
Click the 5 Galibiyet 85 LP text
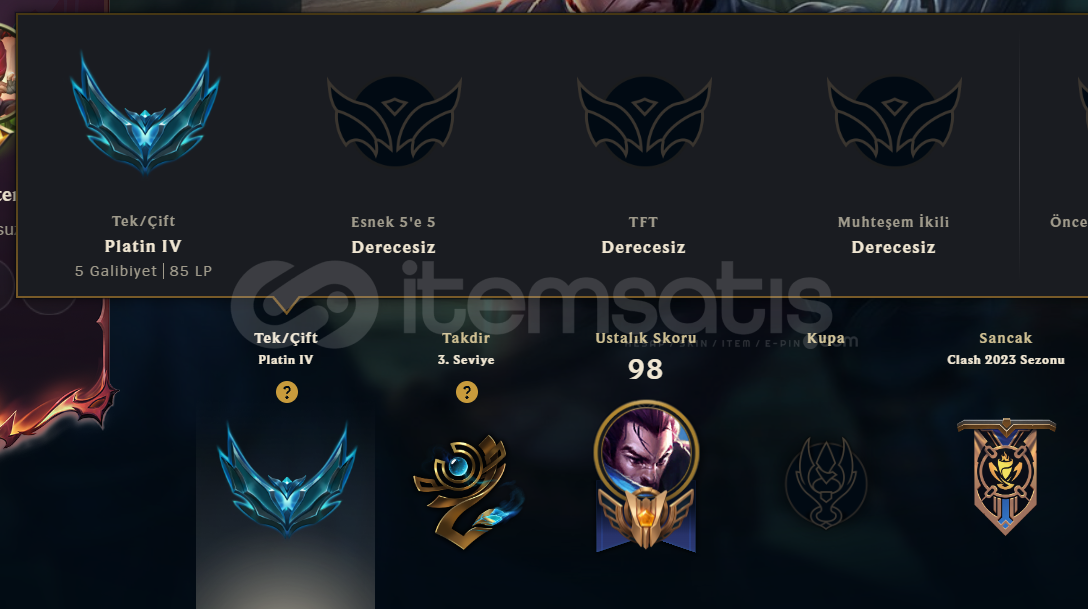click(144, 271)
